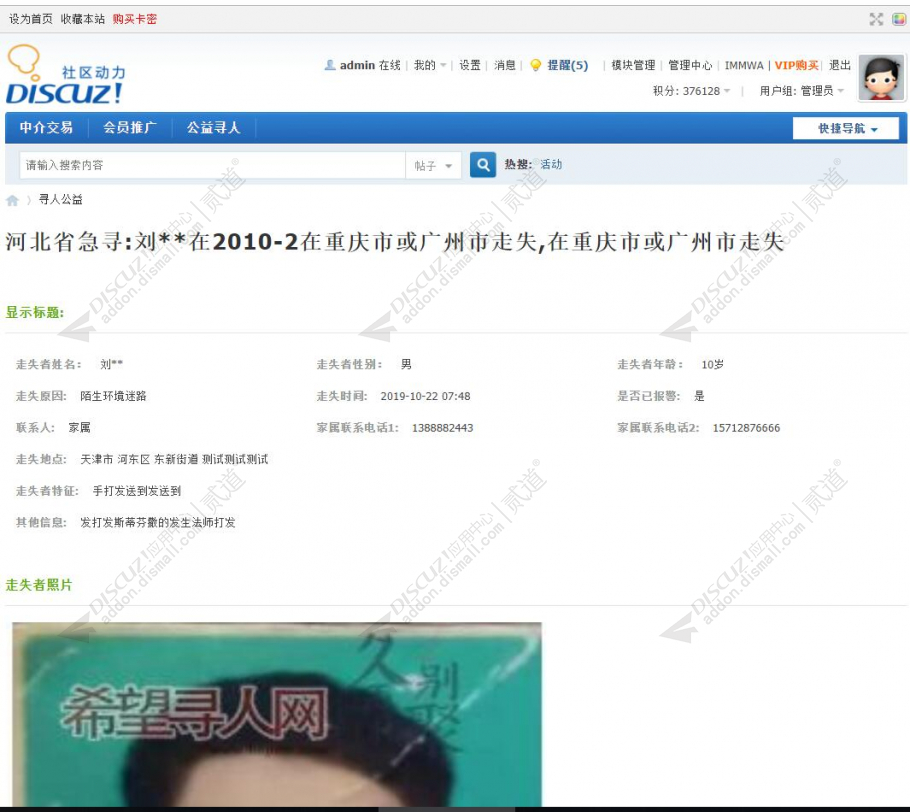The width and height of the screenshot is (910, 812).
Task: Click 寻人公益 breadcrumb link
Action: coord(60,200)
